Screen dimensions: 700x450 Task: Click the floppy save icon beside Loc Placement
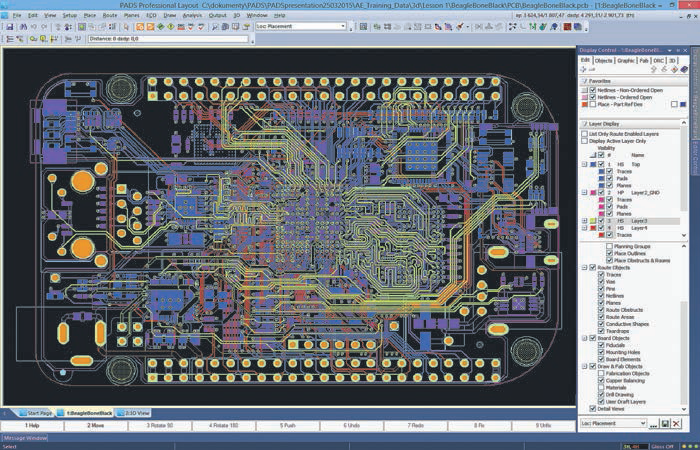[665, 424]
